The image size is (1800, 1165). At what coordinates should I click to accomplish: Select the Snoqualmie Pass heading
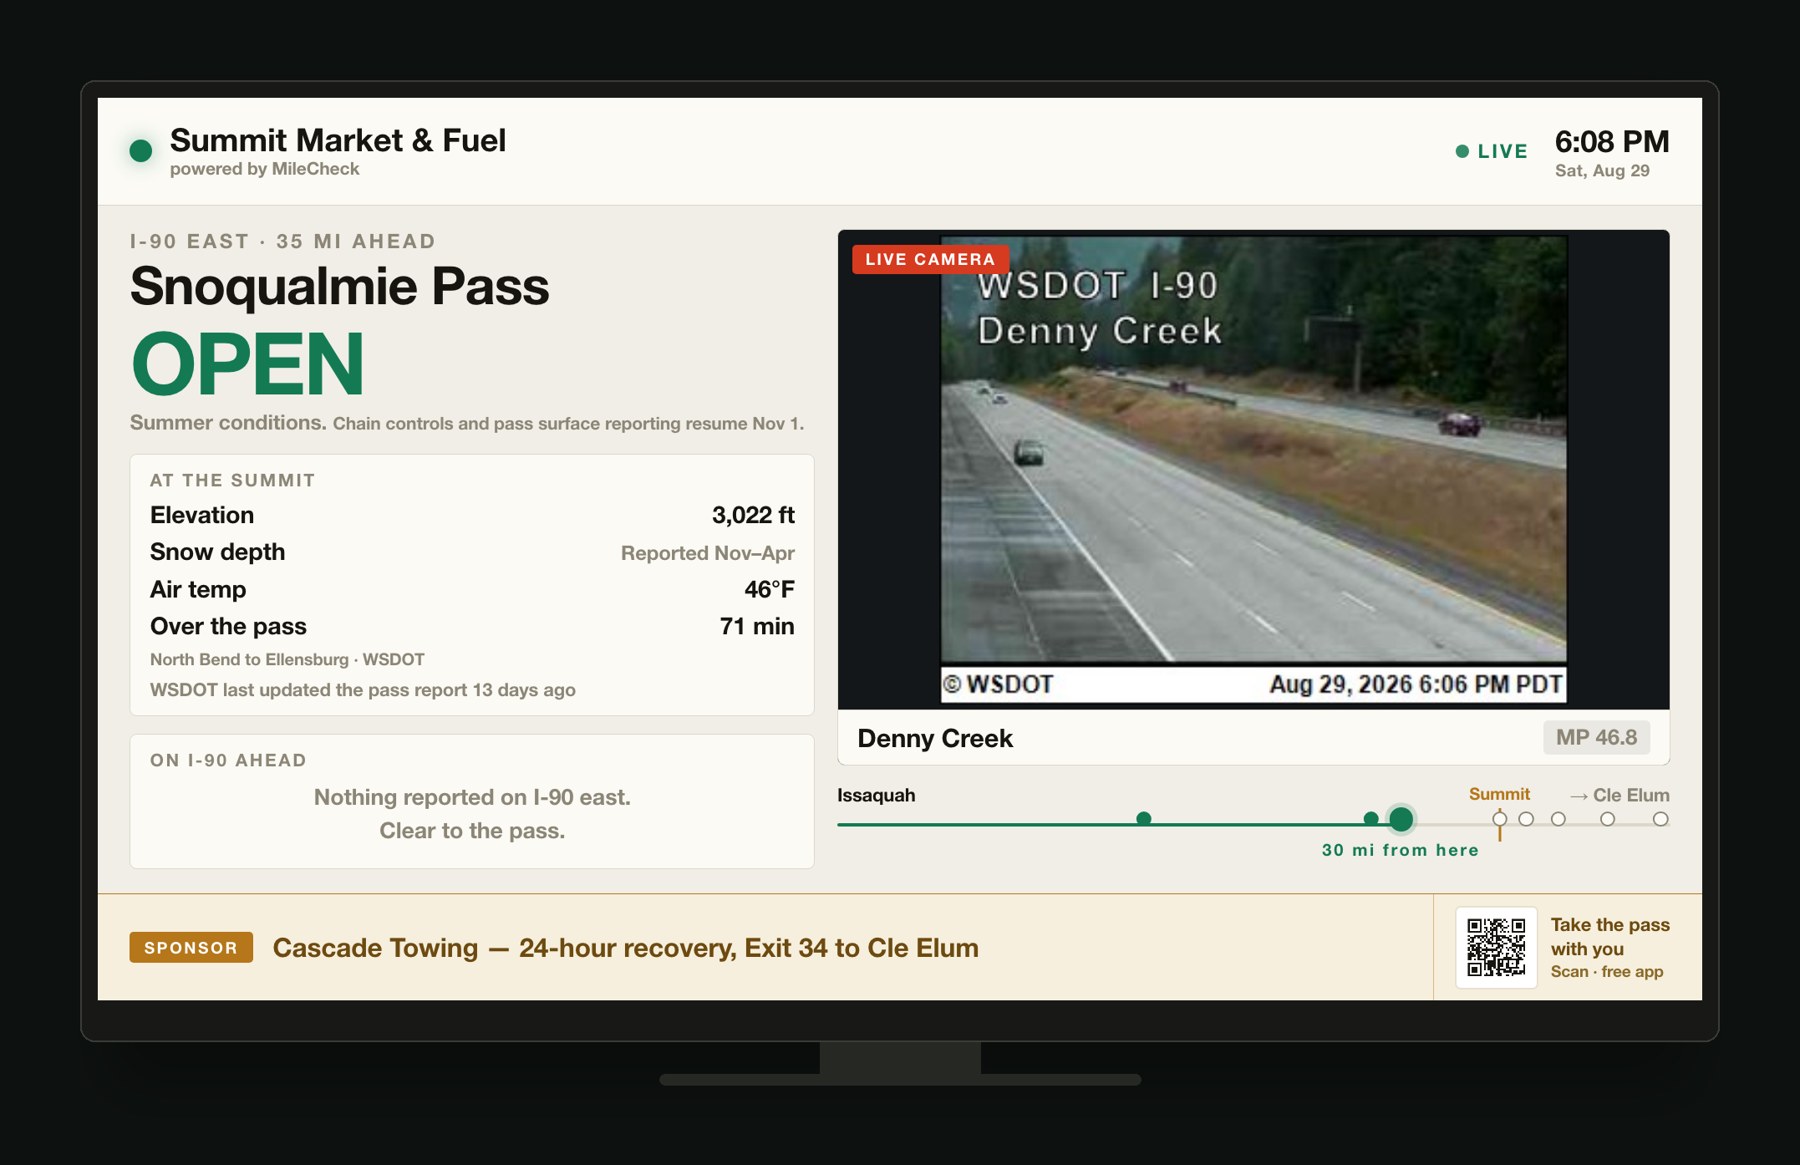[x=339, y=286]
